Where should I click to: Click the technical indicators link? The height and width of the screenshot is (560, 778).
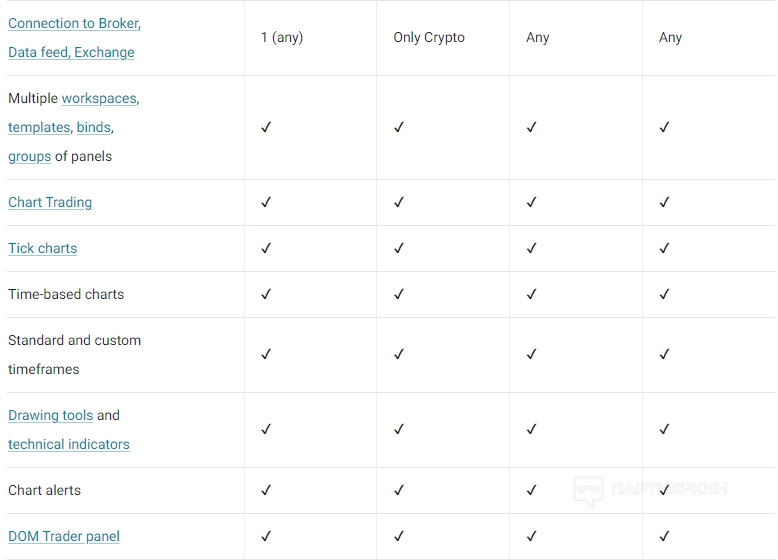pyautogui.click(x=68, y=444)
